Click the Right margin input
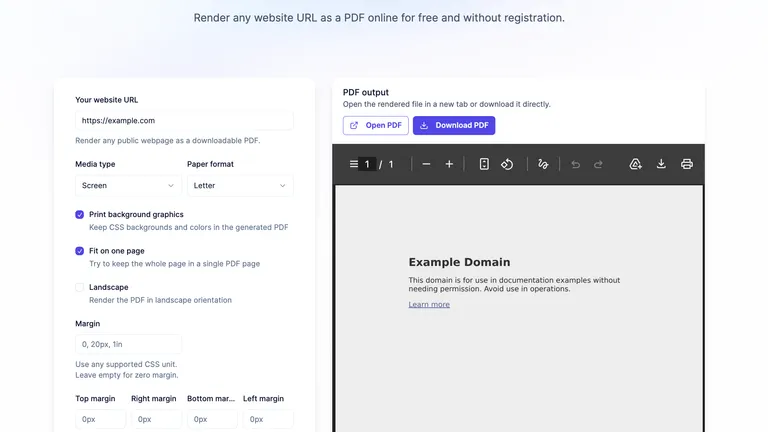Screen dimensions: 768x432 tap(156, 419)
